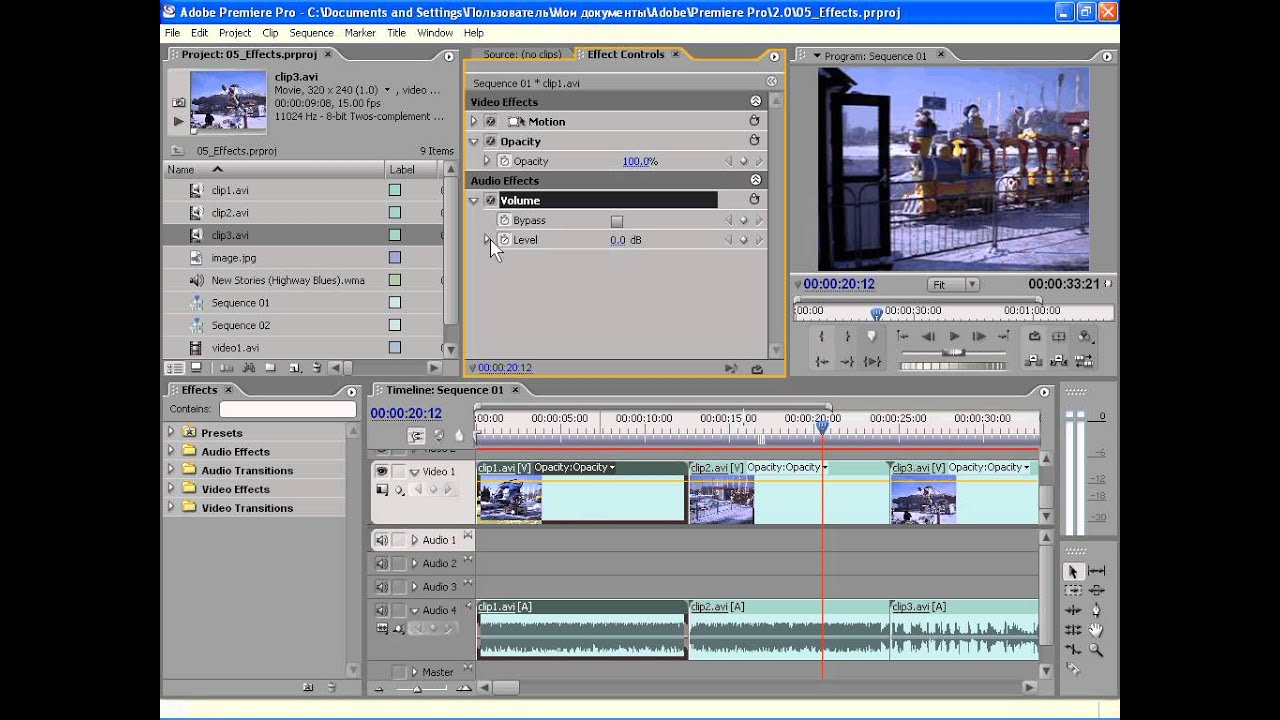Hide Video 1 track with eye icon

(x=381, y=471)
